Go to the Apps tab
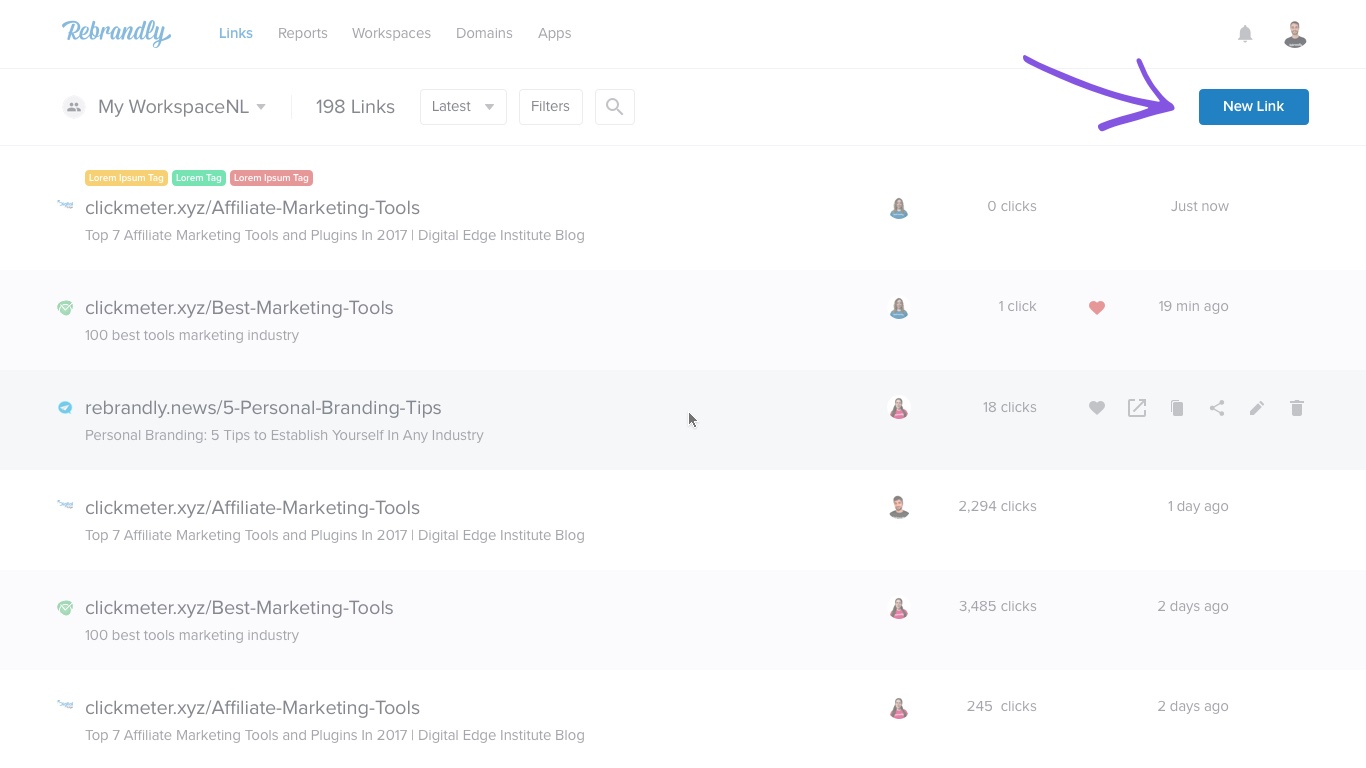Image resolution: width=1366 pixels, height=768 pixels. coord(554,33)
